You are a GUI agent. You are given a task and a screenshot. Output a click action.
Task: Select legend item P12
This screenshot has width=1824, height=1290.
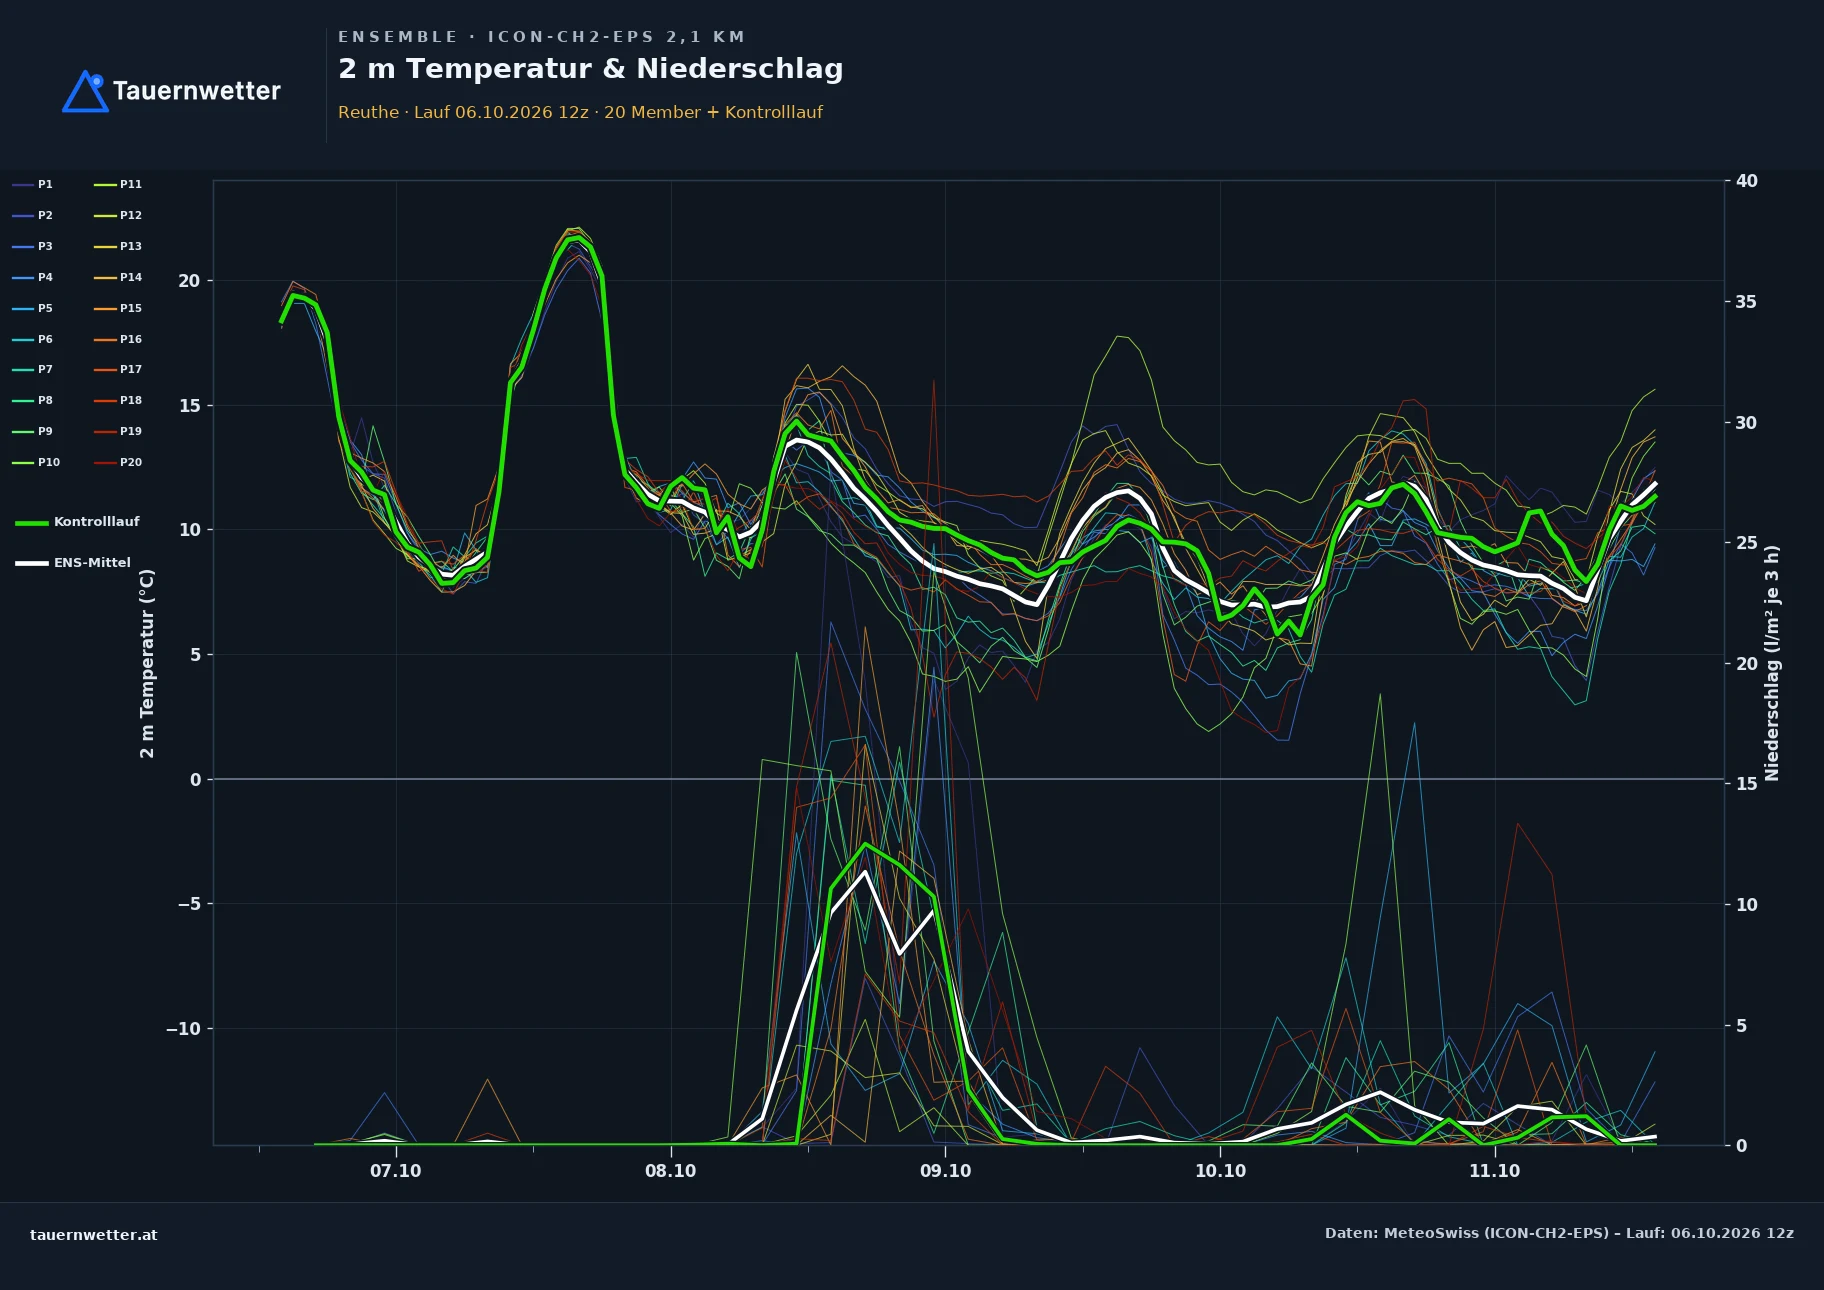tap(118, 215)
